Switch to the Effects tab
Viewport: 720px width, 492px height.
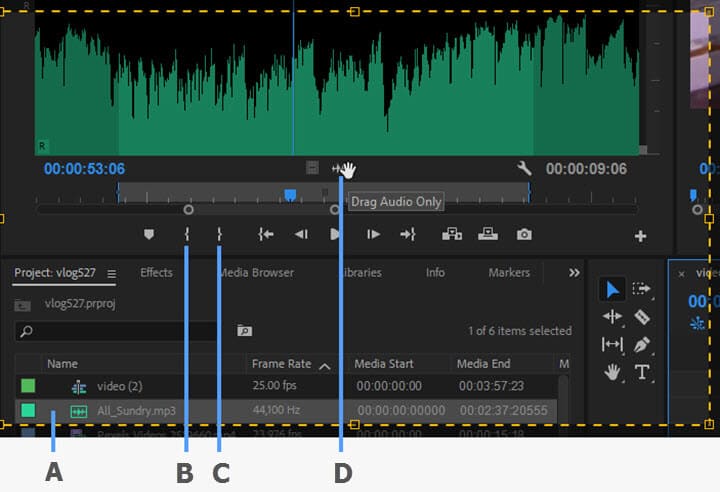tap(156, 273)
